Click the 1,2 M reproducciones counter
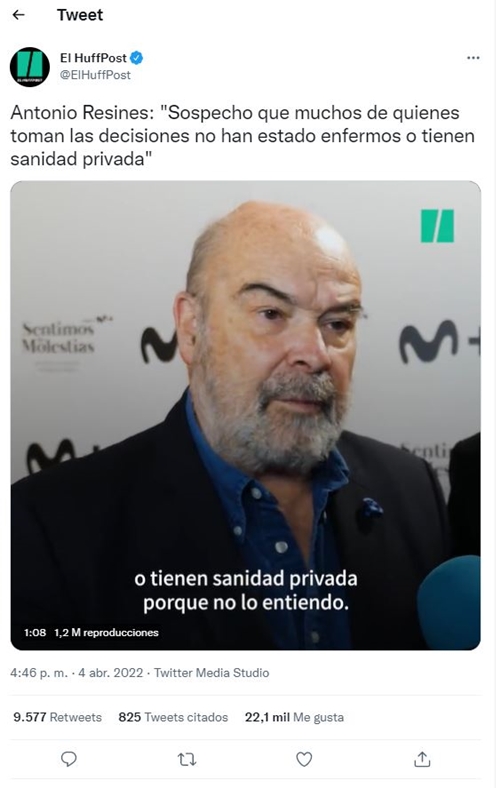 pyautogui.click(x=107, y=632)
